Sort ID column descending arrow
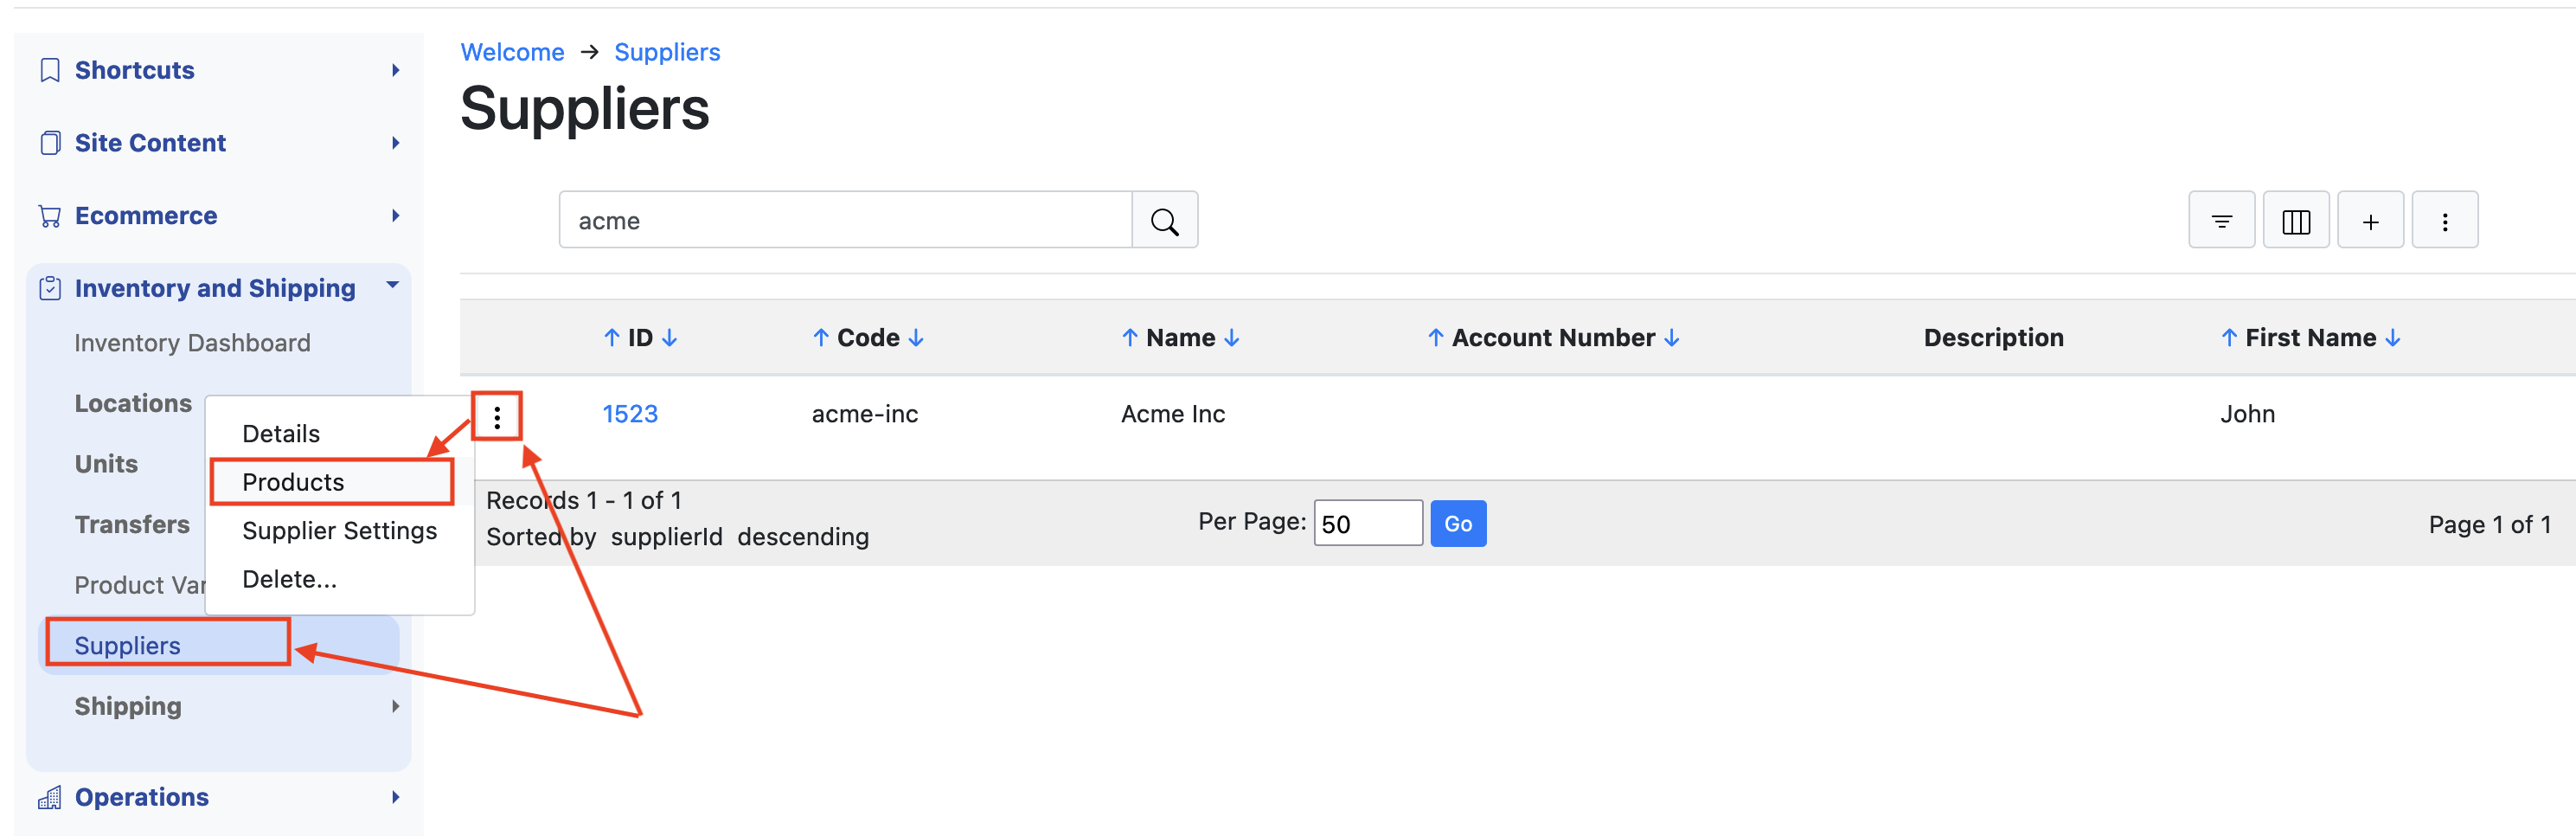Screen dimensions: 2576x836 pos(670,338)
